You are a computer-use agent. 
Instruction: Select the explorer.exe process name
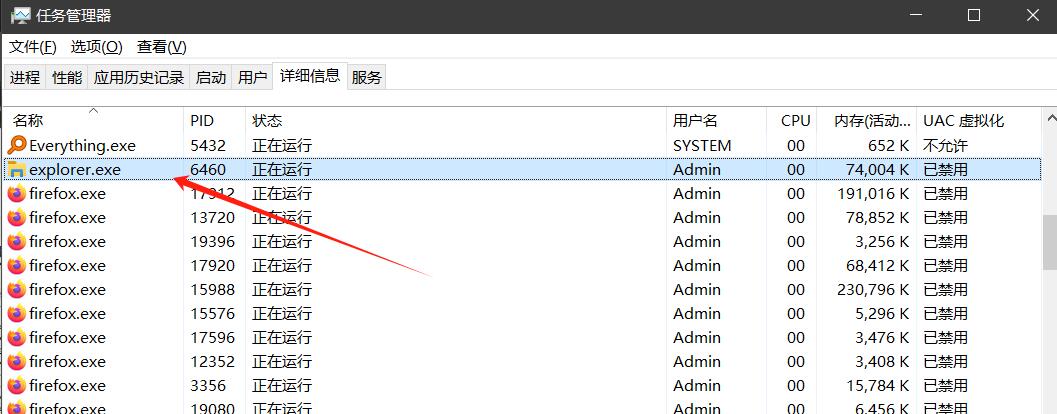75,170
